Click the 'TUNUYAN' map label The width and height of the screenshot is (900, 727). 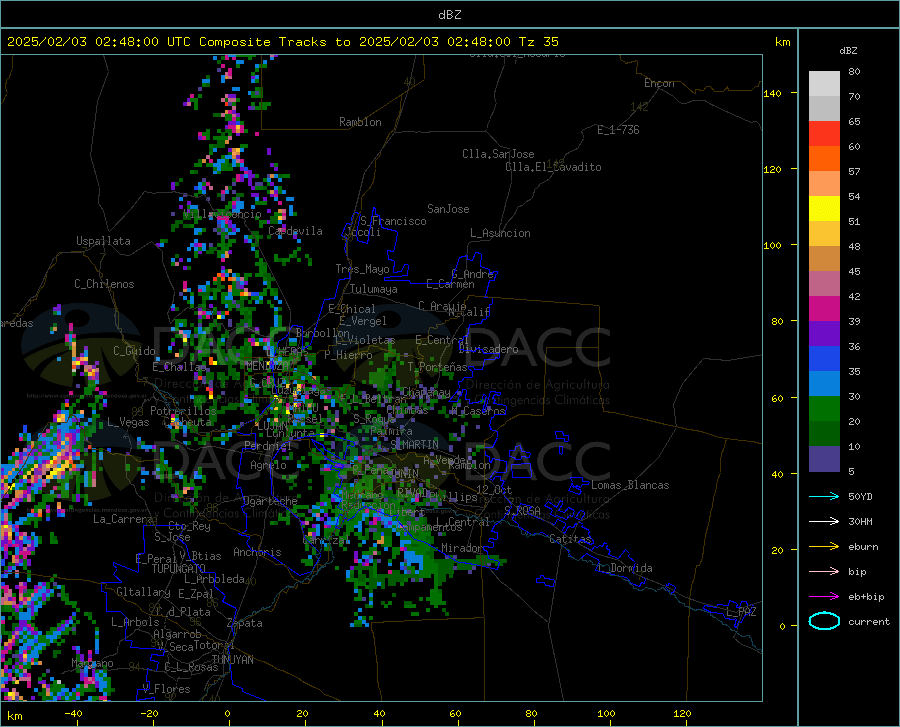coord(232,660)
